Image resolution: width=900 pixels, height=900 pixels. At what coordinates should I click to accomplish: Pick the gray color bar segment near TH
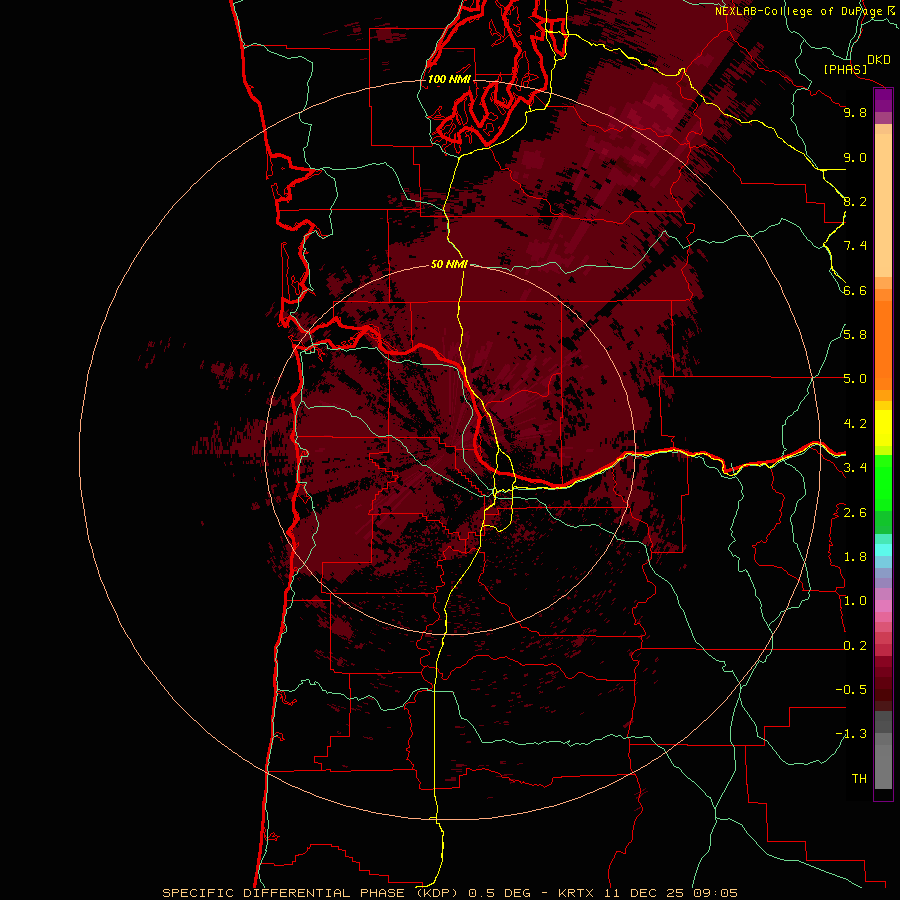(x=883, y=766)
